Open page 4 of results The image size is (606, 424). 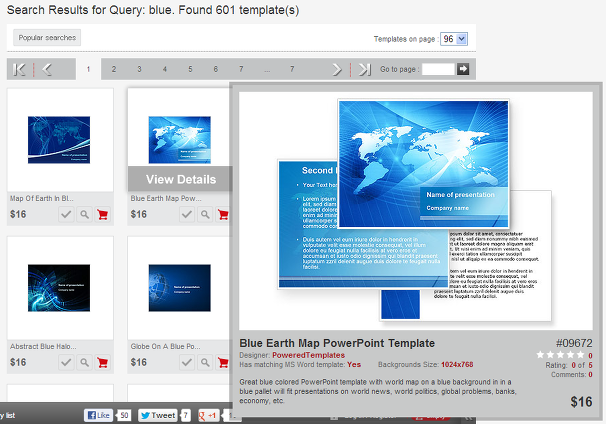click(165, 69)
